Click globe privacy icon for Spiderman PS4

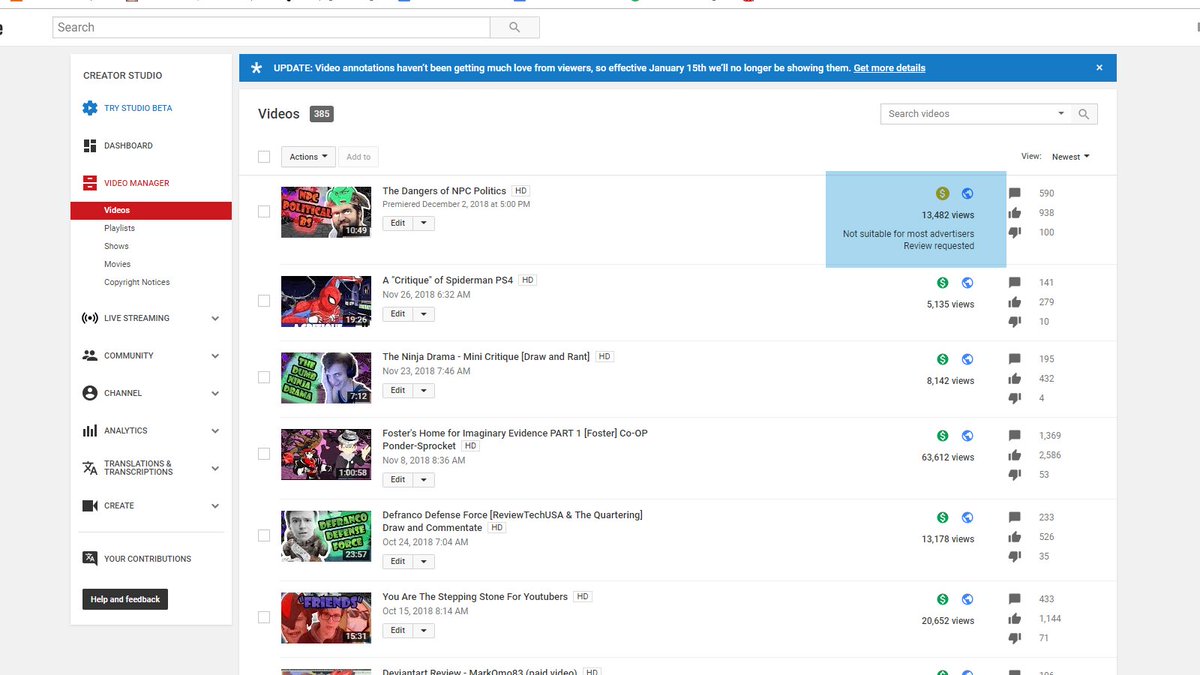[967, 283]
